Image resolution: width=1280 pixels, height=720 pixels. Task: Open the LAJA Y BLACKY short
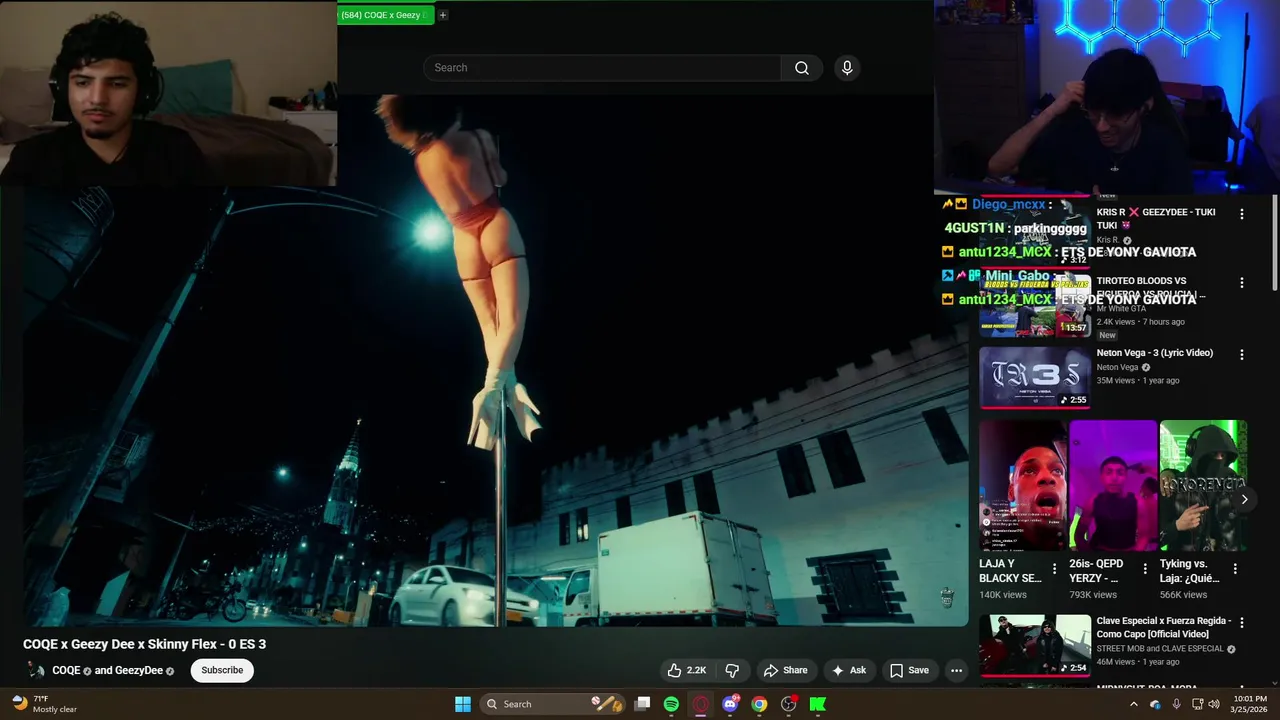pyautogui.click(x=1023, y=485)
